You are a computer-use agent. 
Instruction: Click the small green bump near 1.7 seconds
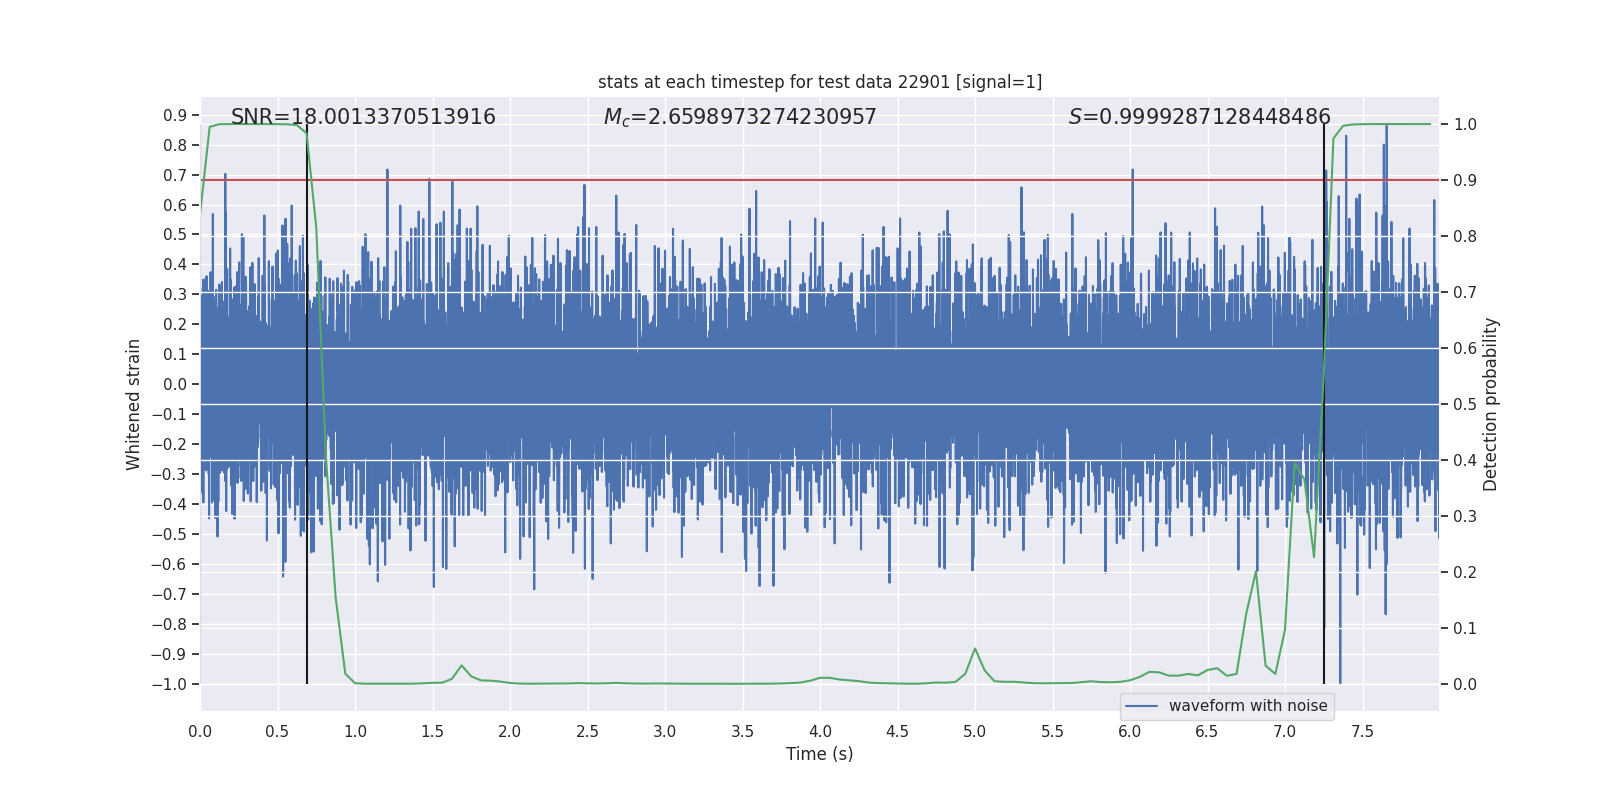tap(461, 666)
